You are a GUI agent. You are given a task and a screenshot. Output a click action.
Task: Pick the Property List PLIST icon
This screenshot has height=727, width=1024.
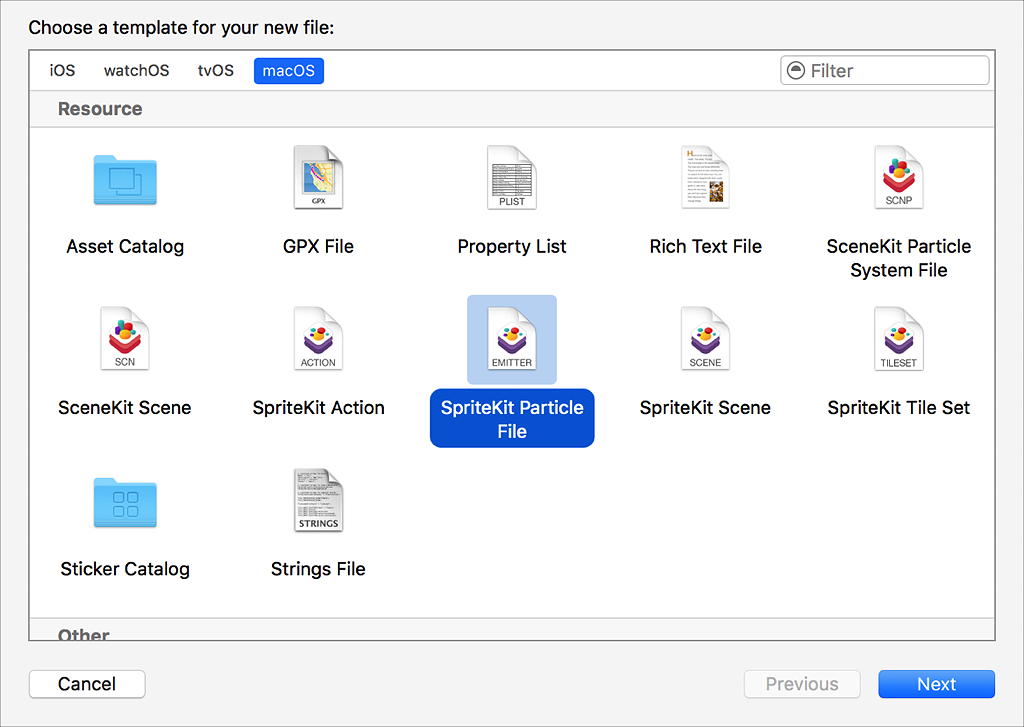[x=511, y=177]
